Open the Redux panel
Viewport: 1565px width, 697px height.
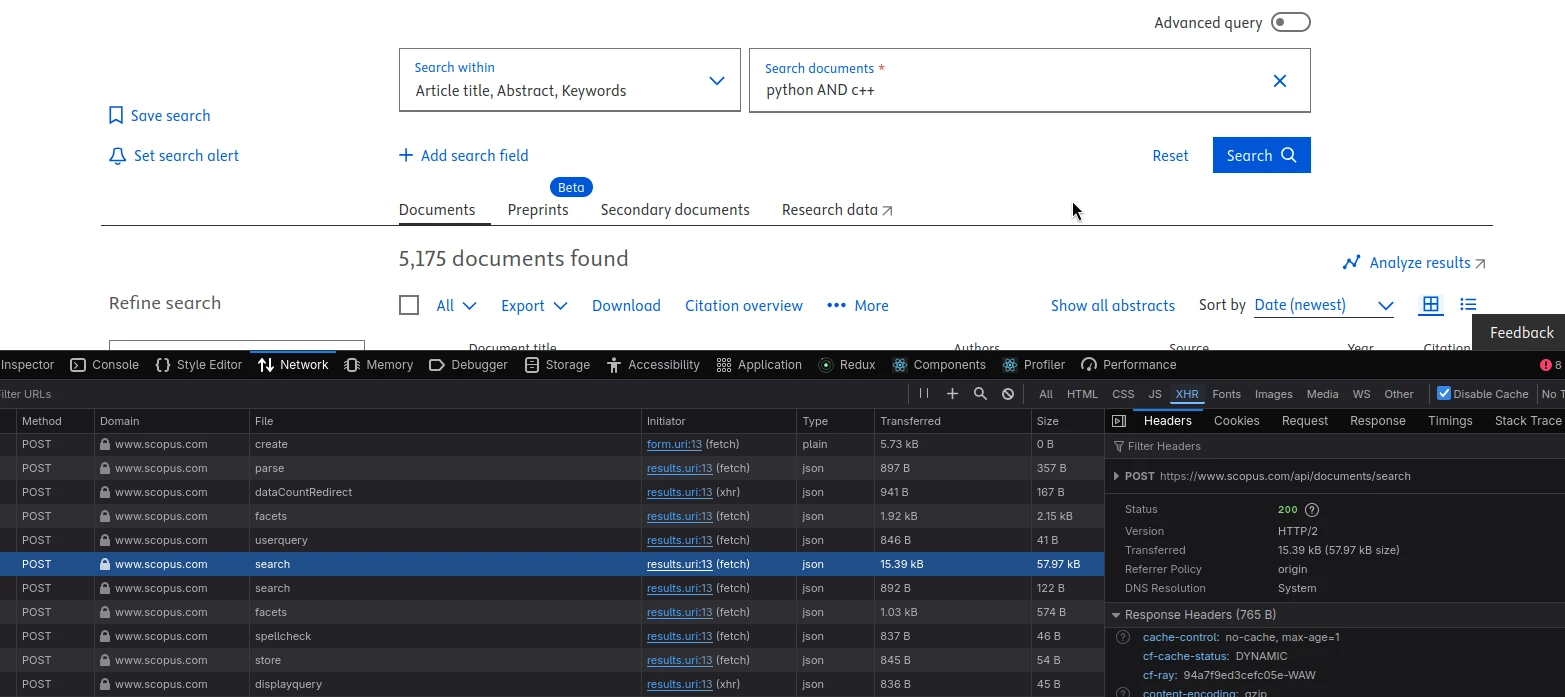[x=847, y=365]
